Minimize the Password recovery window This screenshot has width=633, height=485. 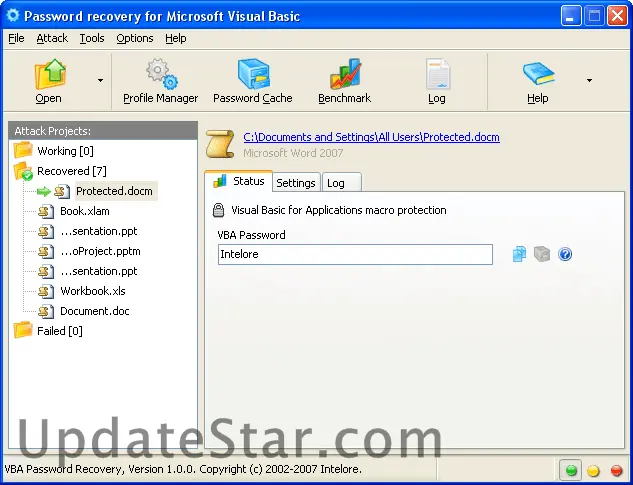[571, 16]
